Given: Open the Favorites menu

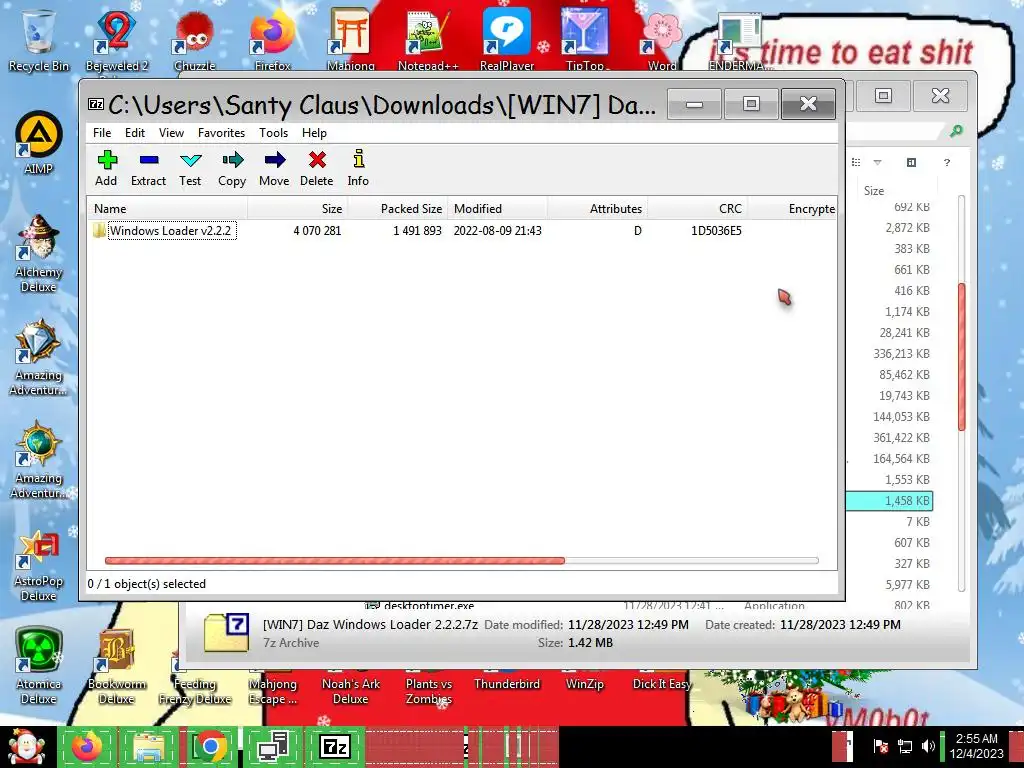Looking at the screenshot, I should coord(221,133).
